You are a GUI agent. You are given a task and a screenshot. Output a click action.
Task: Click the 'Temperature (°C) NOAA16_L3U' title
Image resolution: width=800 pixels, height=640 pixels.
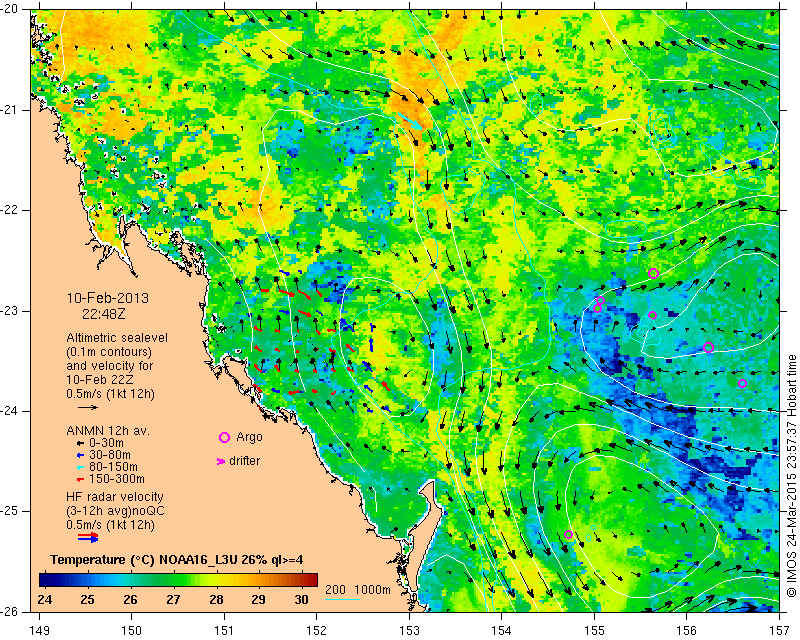(x=142, y=560)
